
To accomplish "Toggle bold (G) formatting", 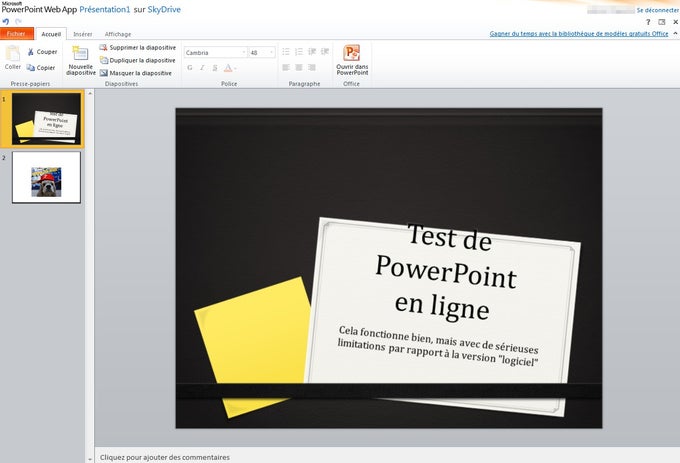I will (x=190, y=68).
